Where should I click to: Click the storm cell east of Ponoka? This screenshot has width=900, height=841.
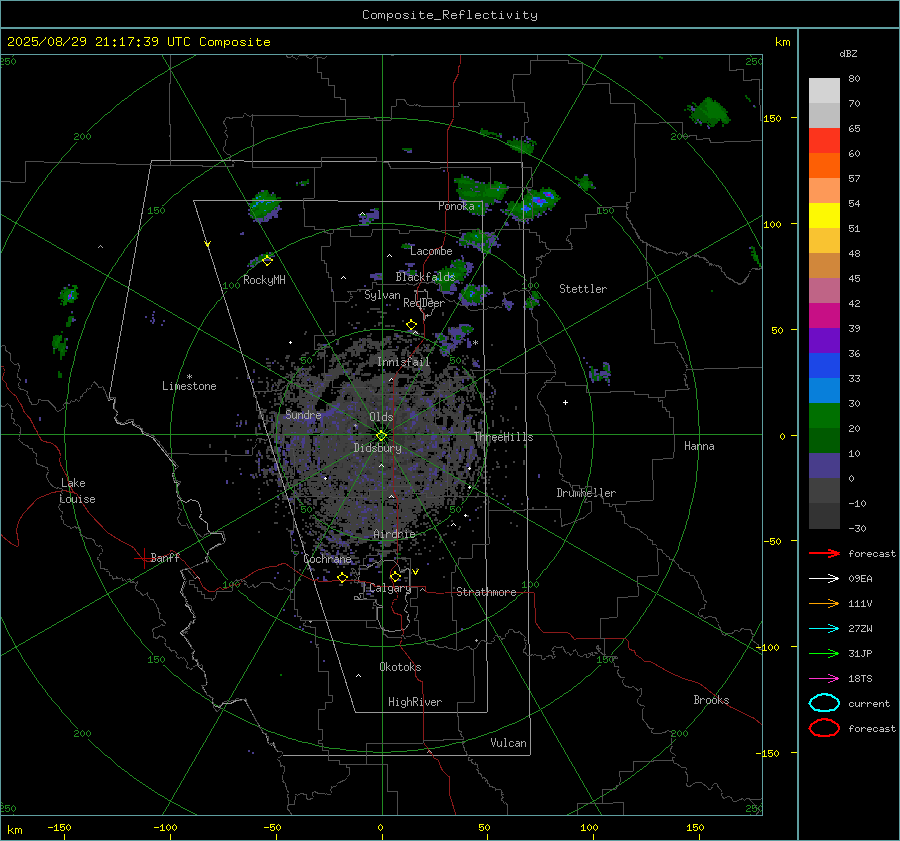(533, 204)
